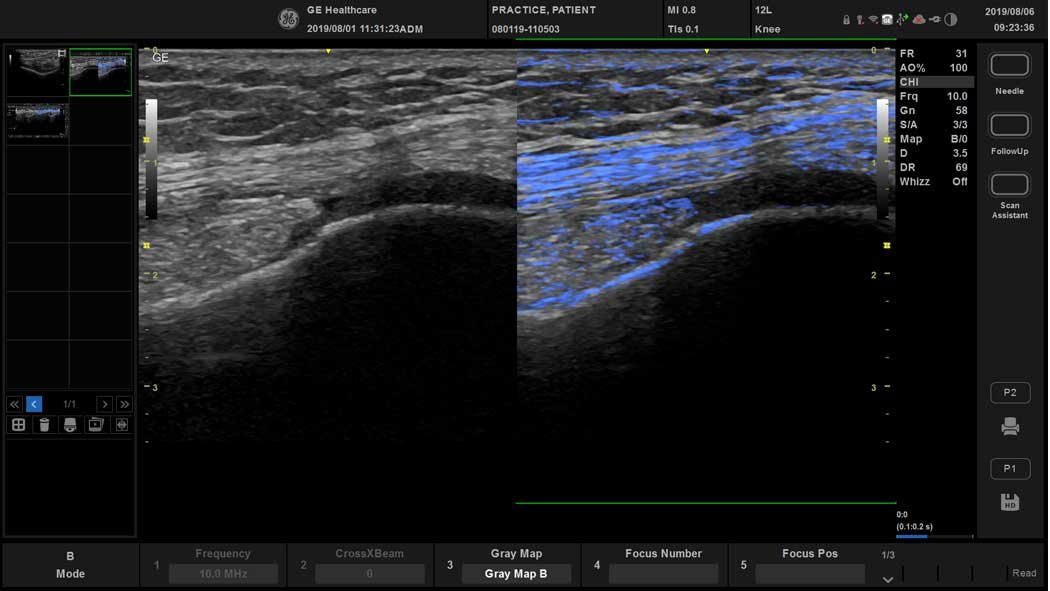Toggle the Scan Assistant button
This screenshot has width=1050, height=591.
tap(1010, 185)
